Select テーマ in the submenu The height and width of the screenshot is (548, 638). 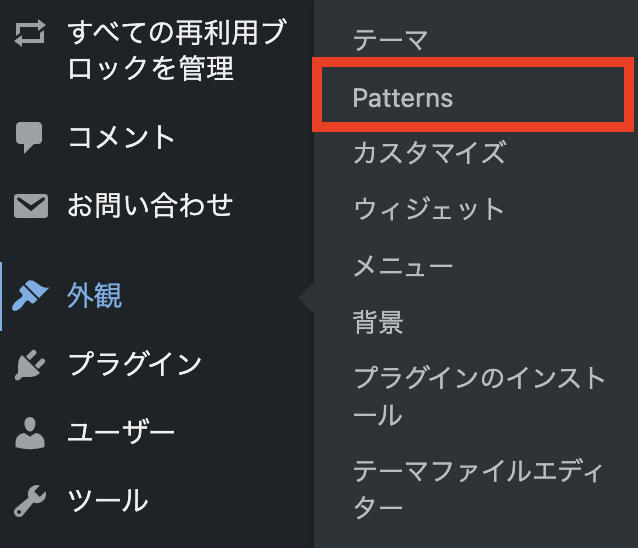click(x=391, y=40)
